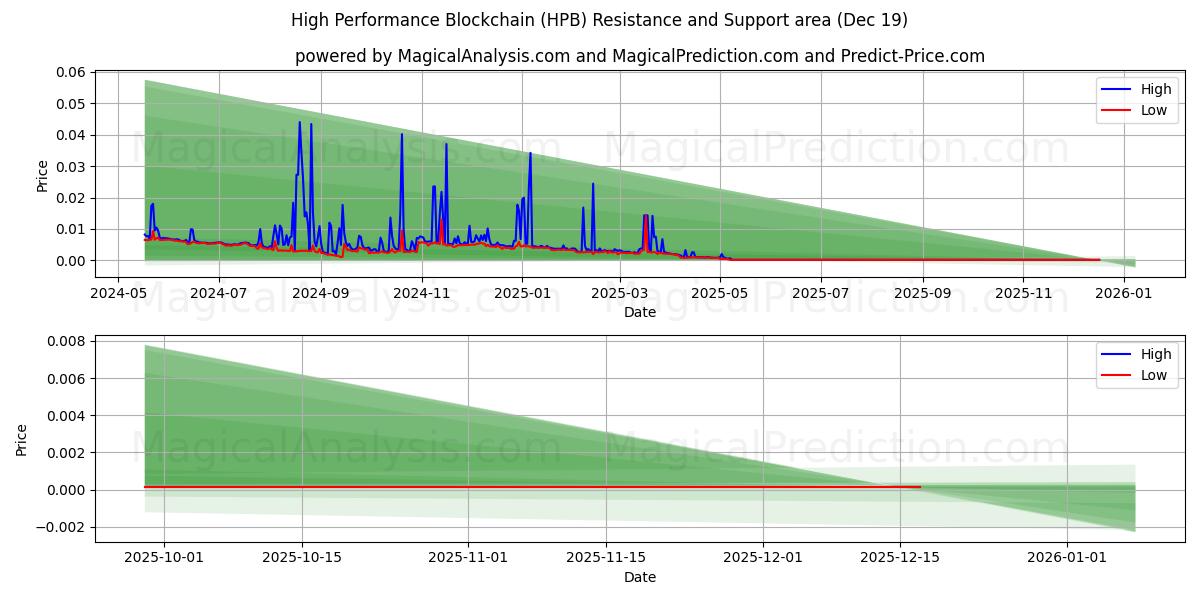Click the red Low legend line sample
Viewport: 1200px width, 600px height.
click(1115, 109)
